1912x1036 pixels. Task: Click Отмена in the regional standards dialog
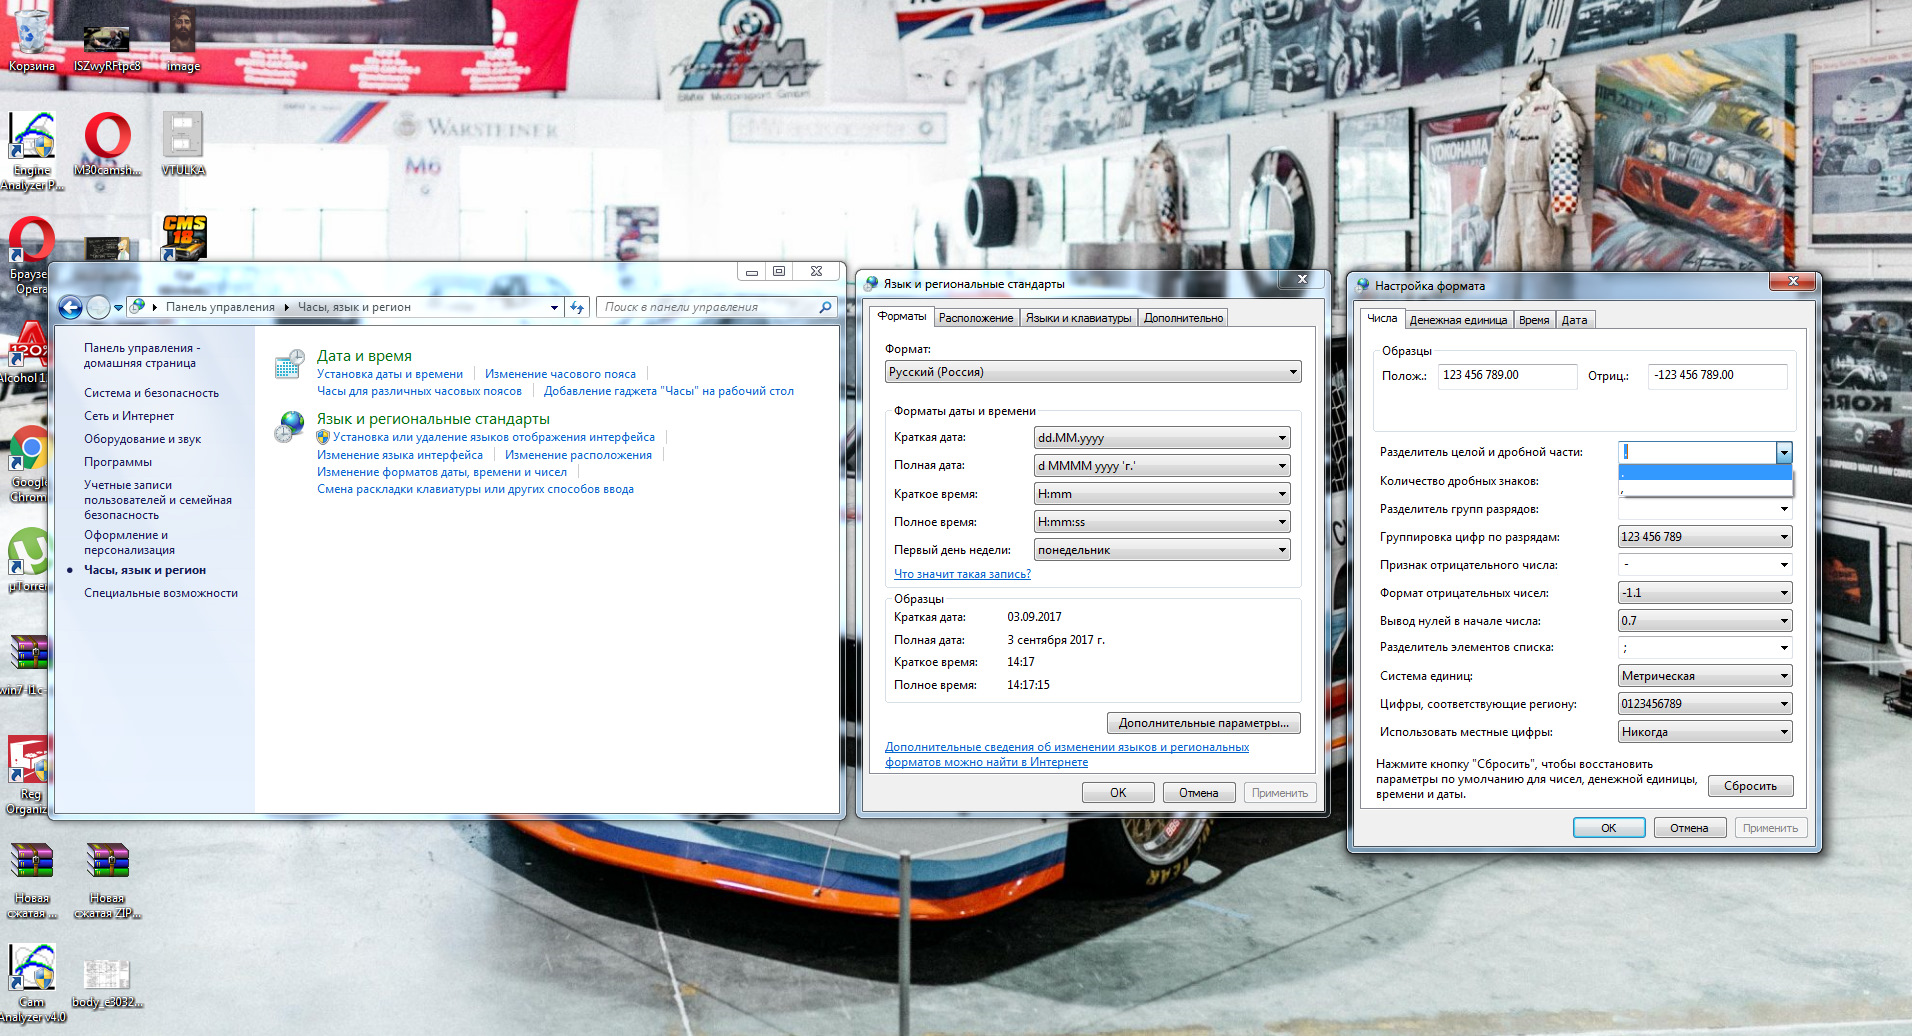click(1198, 793)
